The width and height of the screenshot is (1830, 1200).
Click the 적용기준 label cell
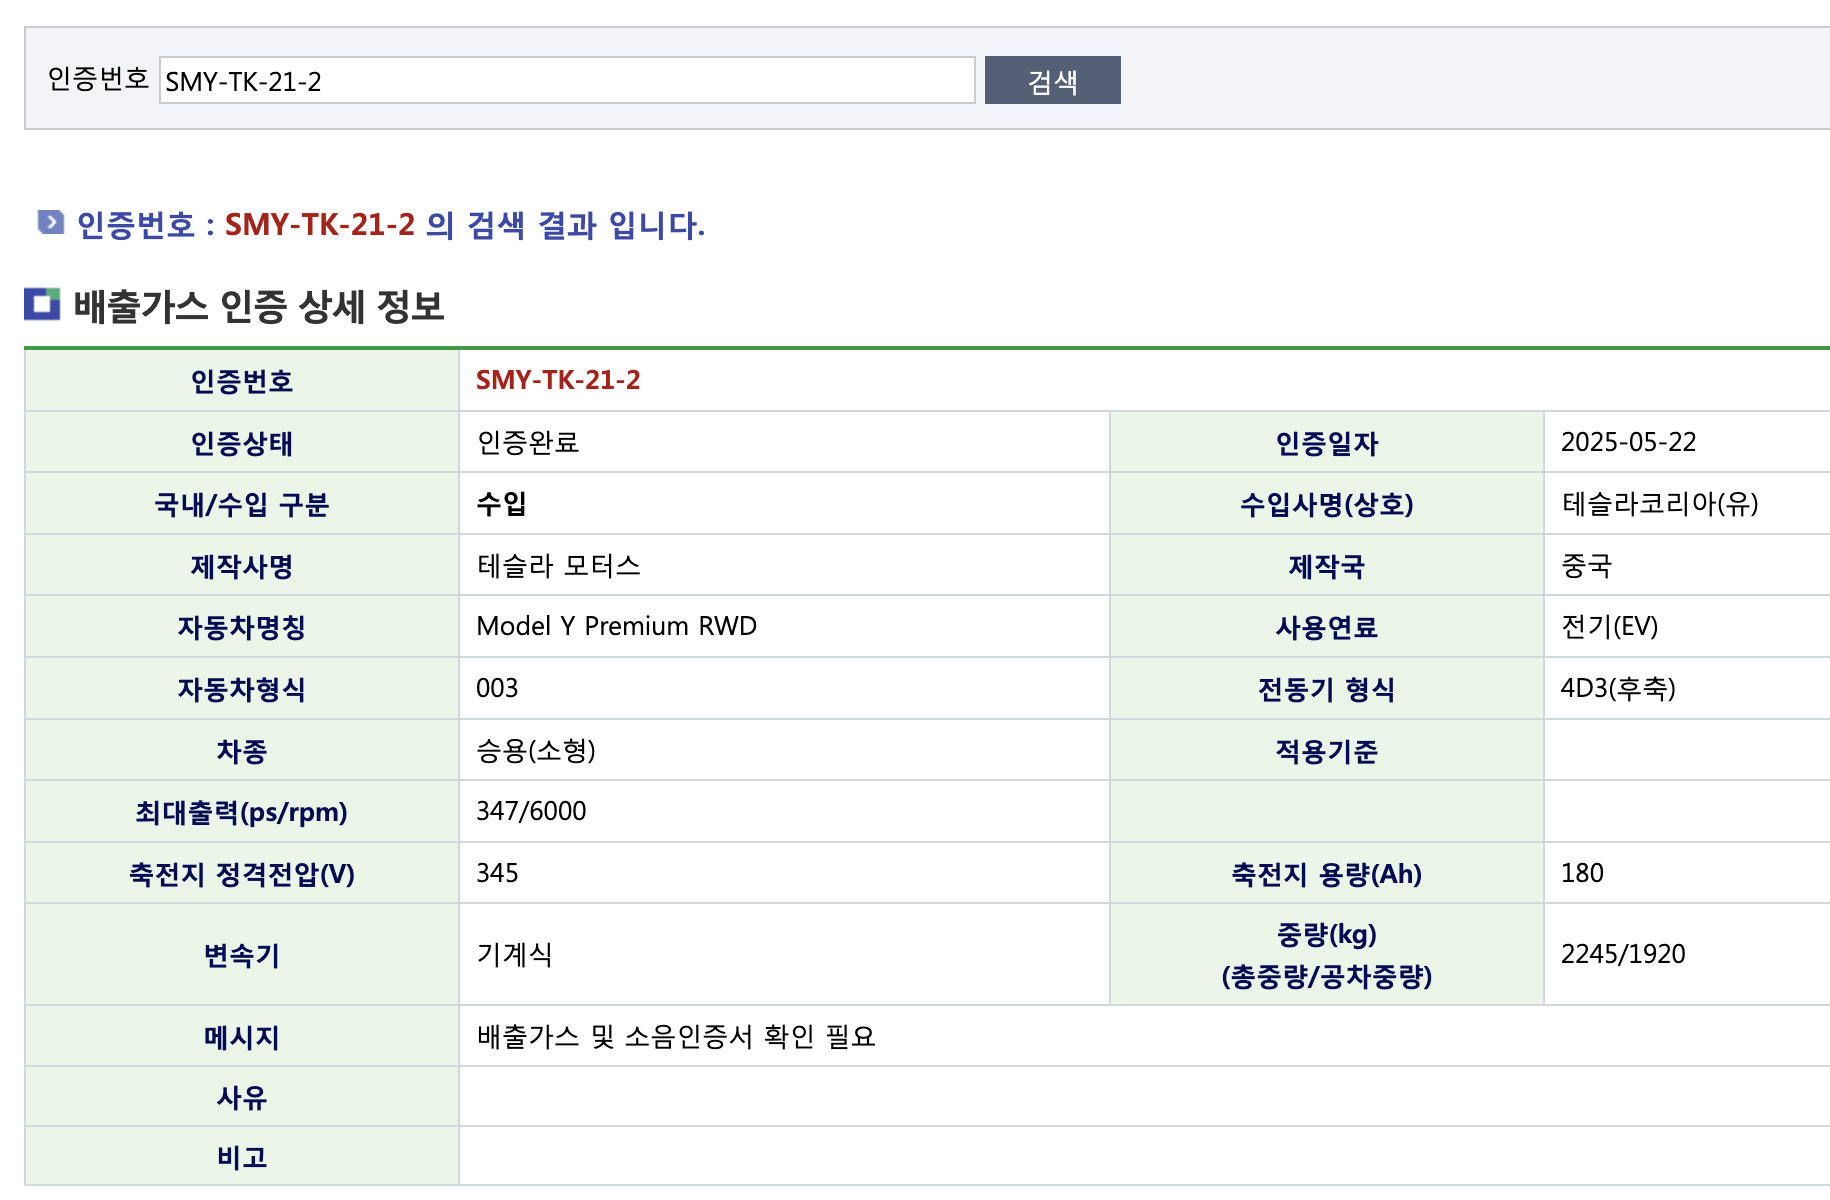[x=1327, y=751]
